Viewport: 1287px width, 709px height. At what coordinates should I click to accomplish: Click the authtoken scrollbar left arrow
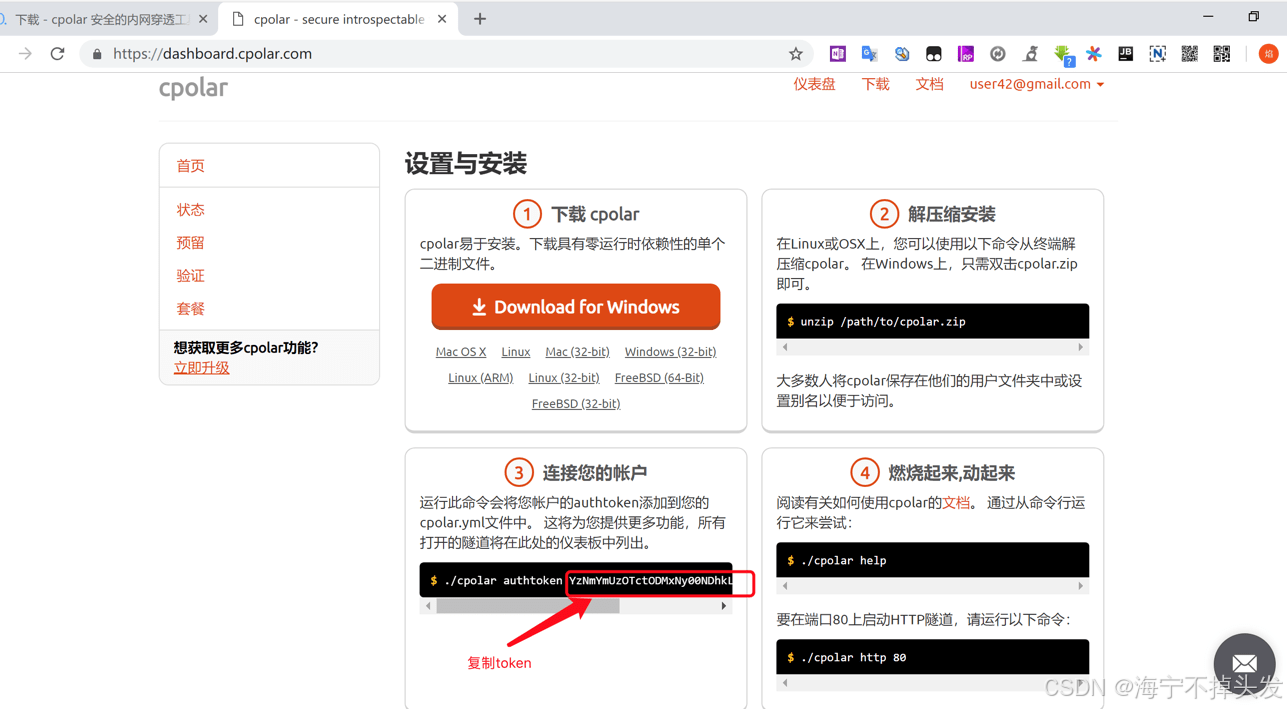(428, 606)
